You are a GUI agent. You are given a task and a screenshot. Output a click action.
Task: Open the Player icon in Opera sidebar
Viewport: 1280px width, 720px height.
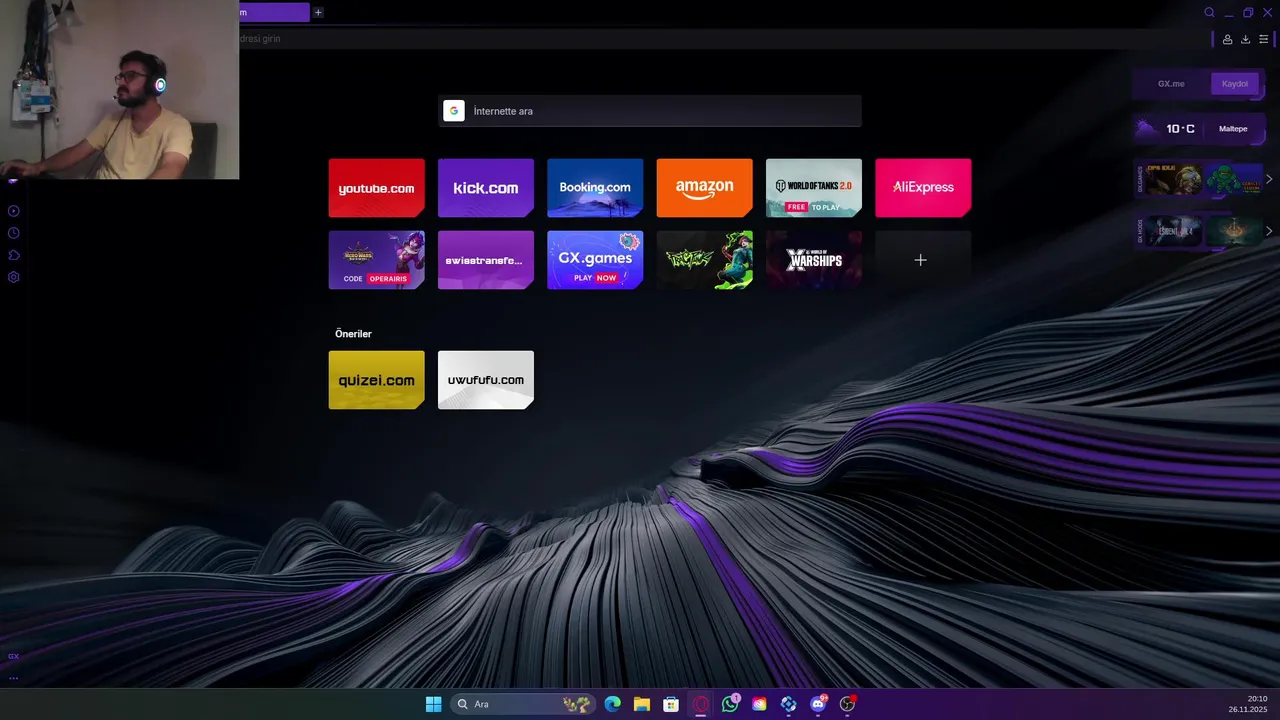pyautogui.click(x=14, y=211)
